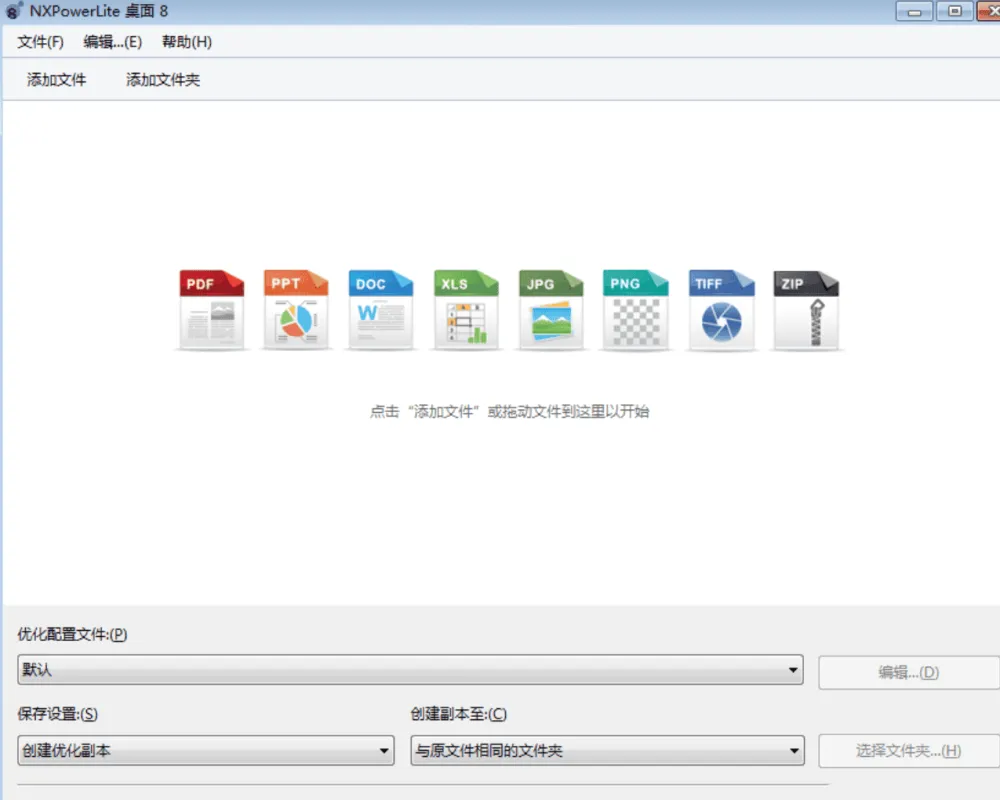Open the 文件(F) menu

39,42
